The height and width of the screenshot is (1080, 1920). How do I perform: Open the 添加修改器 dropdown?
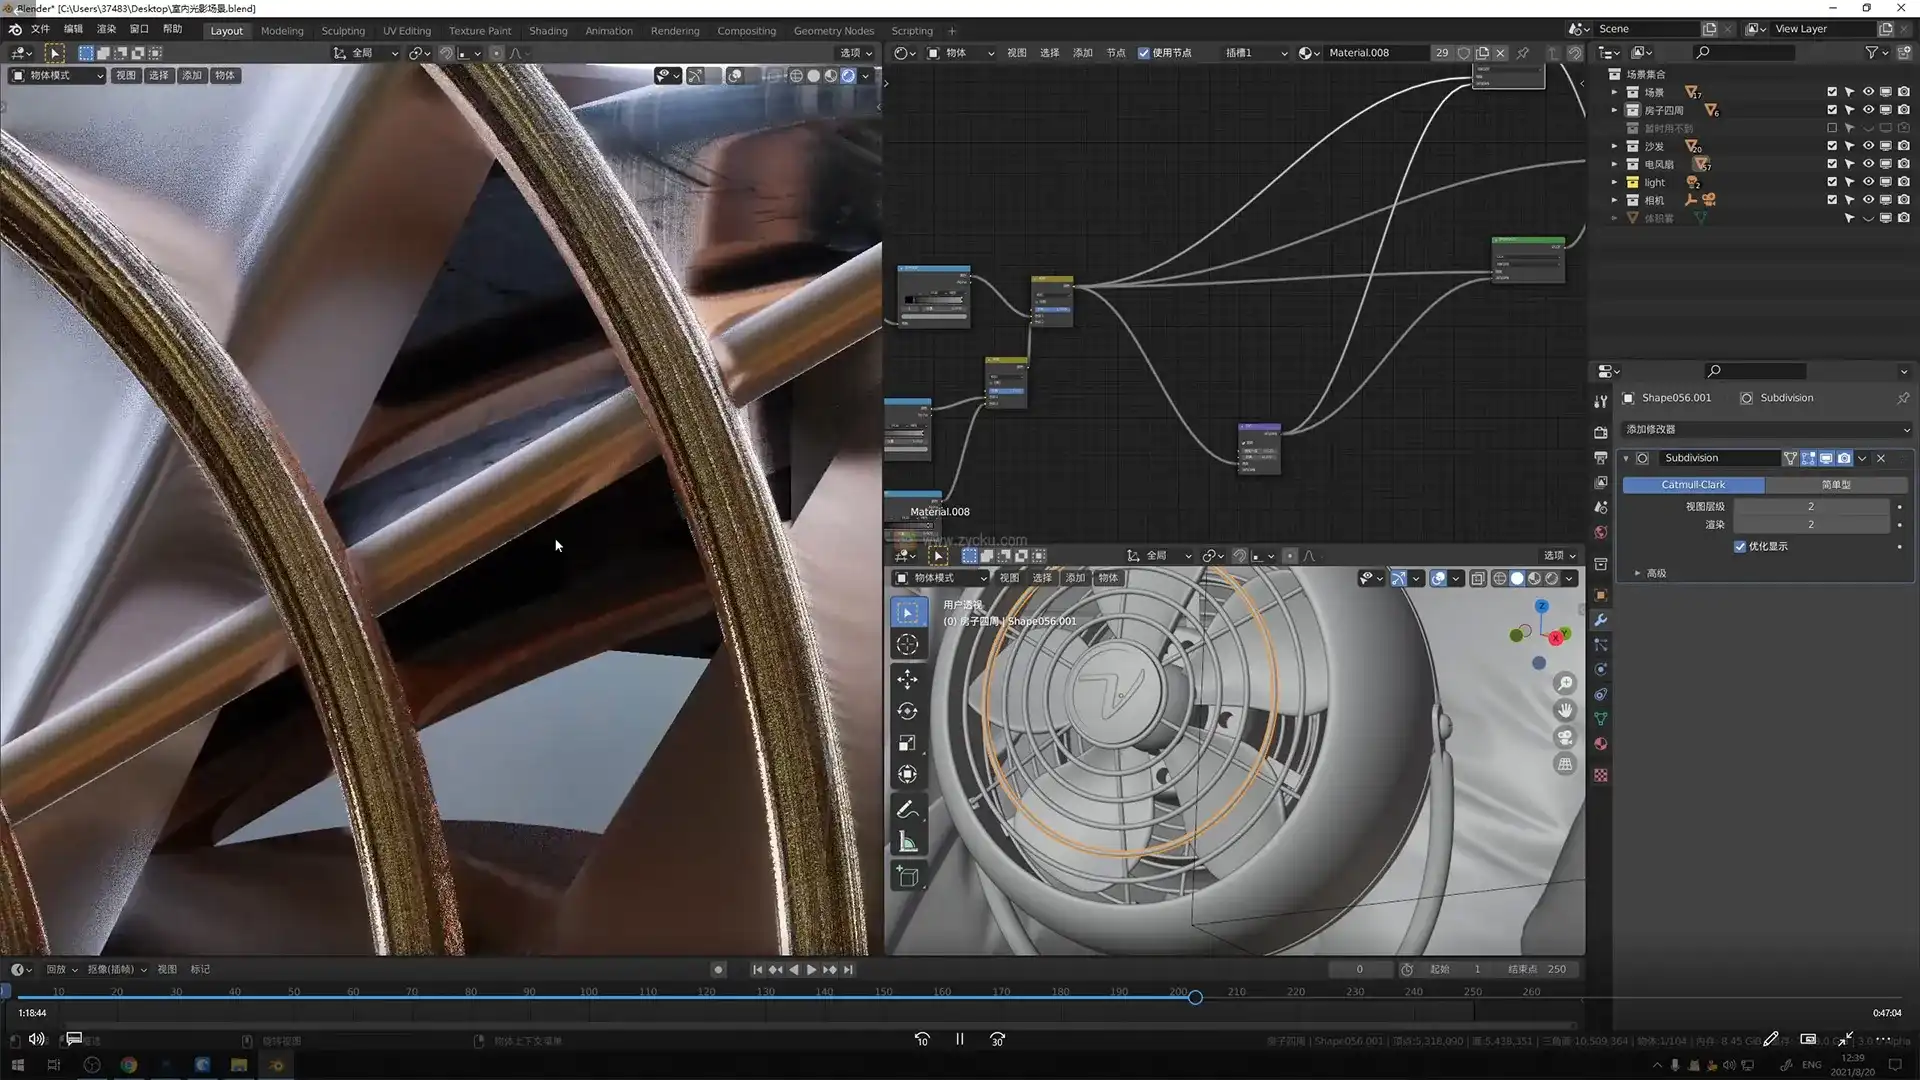1765,429
